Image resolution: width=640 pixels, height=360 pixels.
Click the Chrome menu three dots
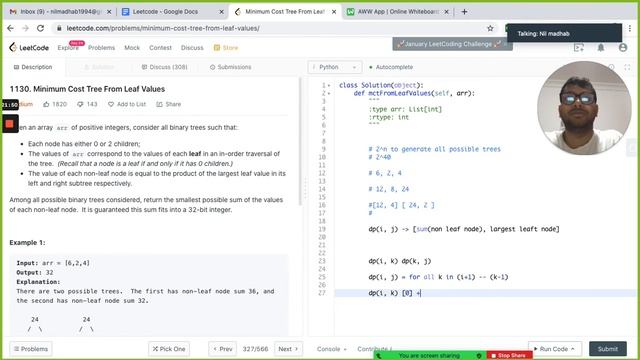[631, 28]
